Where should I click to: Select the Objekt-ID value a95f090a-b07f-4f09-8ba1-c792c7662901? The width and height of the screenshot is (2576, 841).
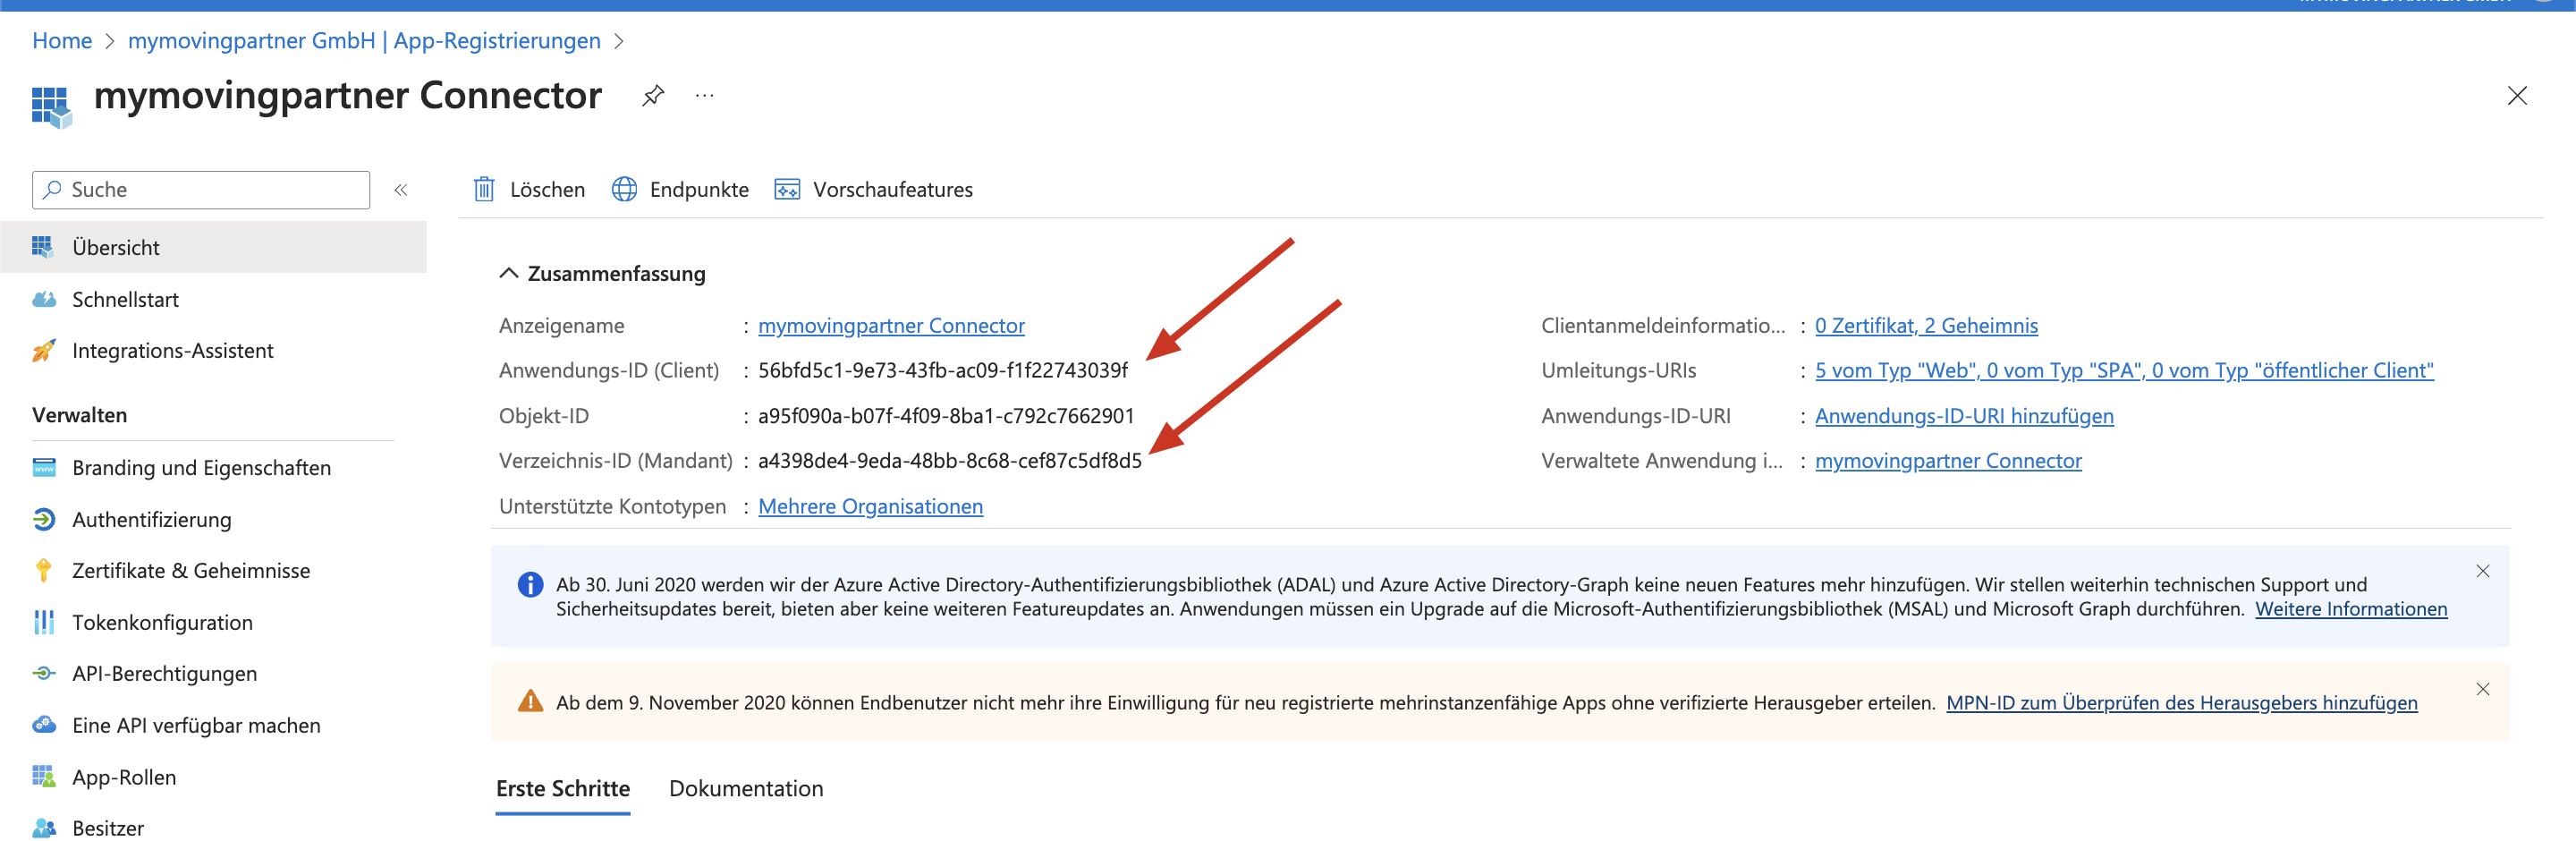(x=946, y=416)
